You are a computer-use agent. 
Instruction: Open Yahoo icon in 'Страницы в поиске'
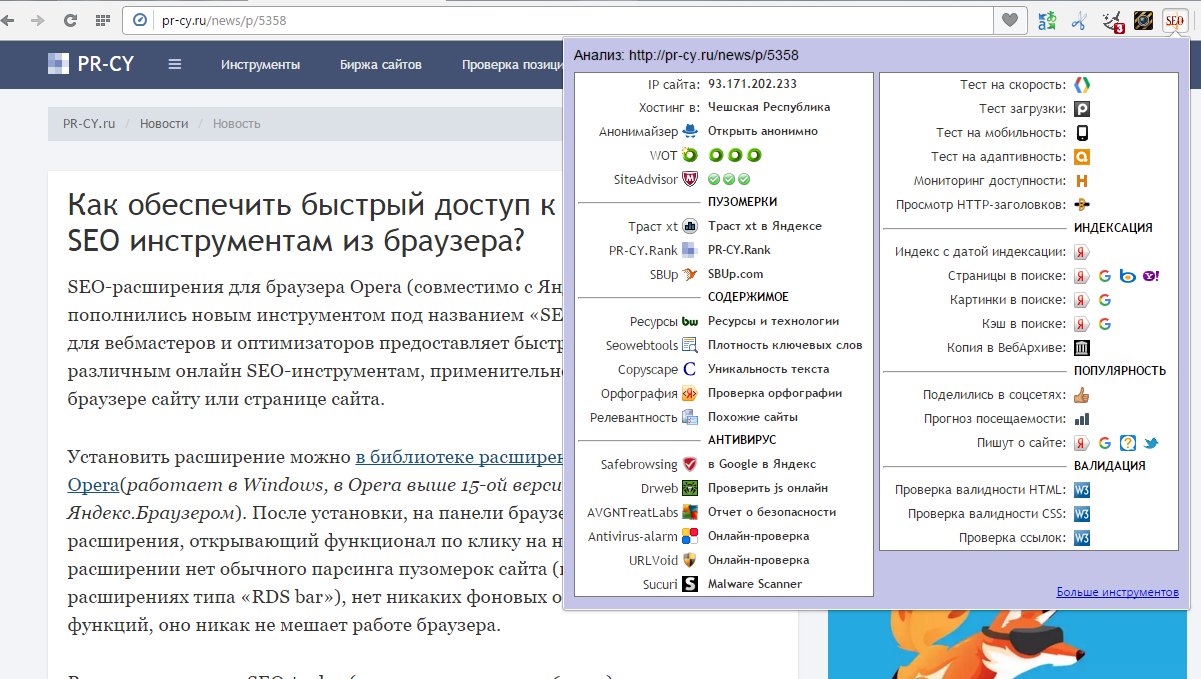[1151, 276]
